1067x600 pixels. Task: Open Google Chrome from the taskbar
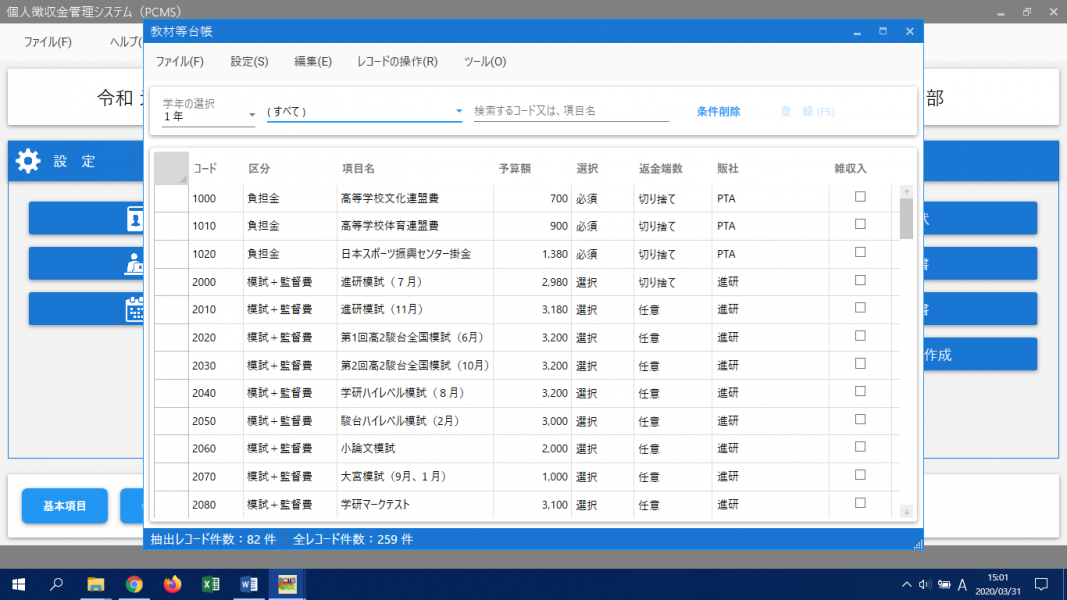pos(134,584)
